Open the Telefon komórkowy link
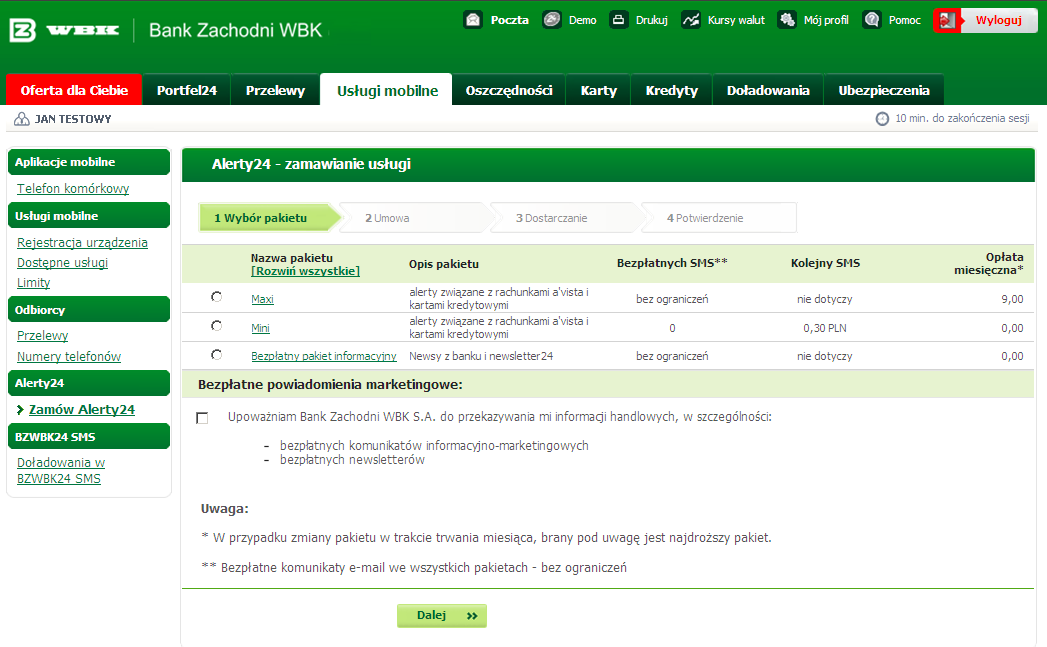The image size is (1047, 647). [73, 189]
